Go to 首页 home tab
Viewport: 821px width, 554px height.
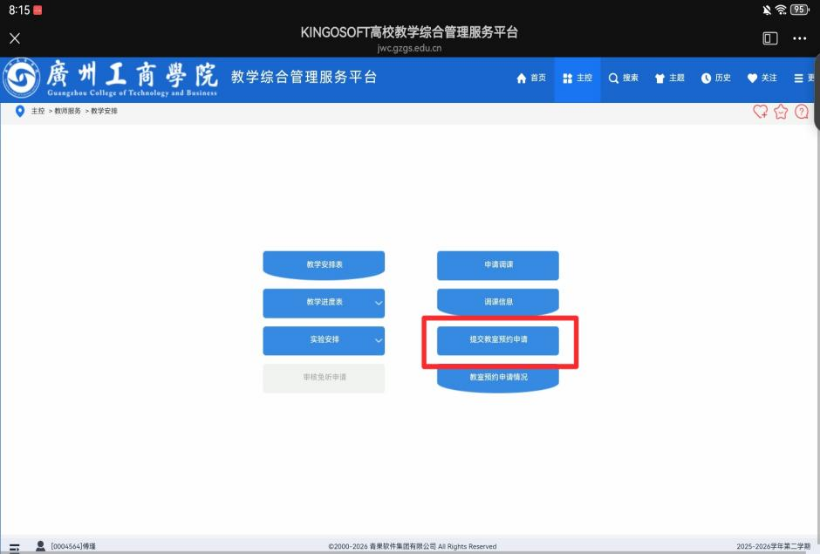coord(531,78)
